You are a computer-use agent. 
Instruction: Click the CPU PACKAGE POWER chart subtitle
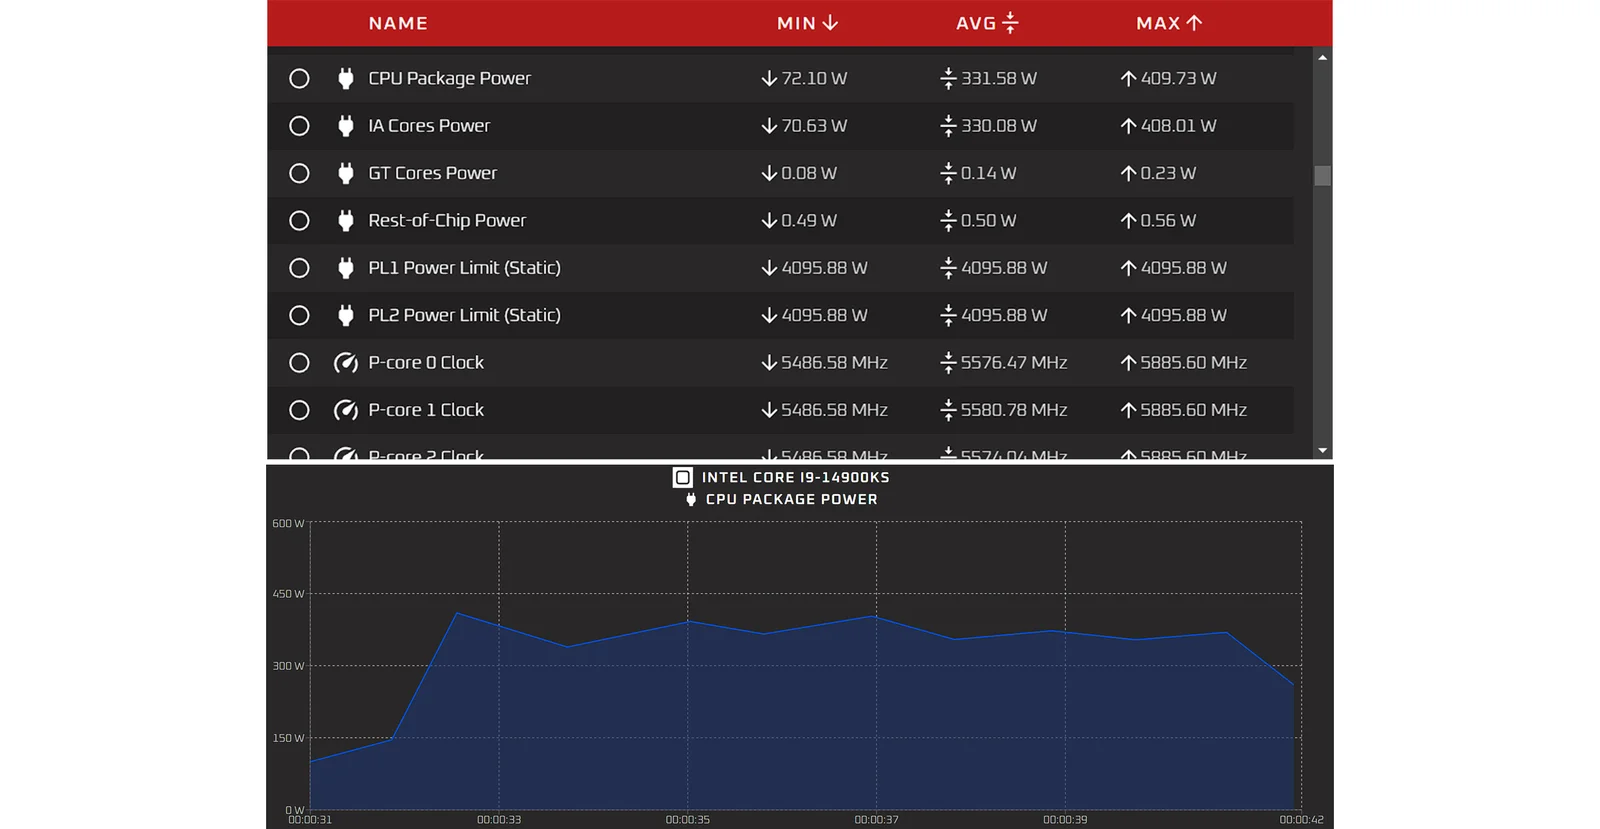(791, 499)
